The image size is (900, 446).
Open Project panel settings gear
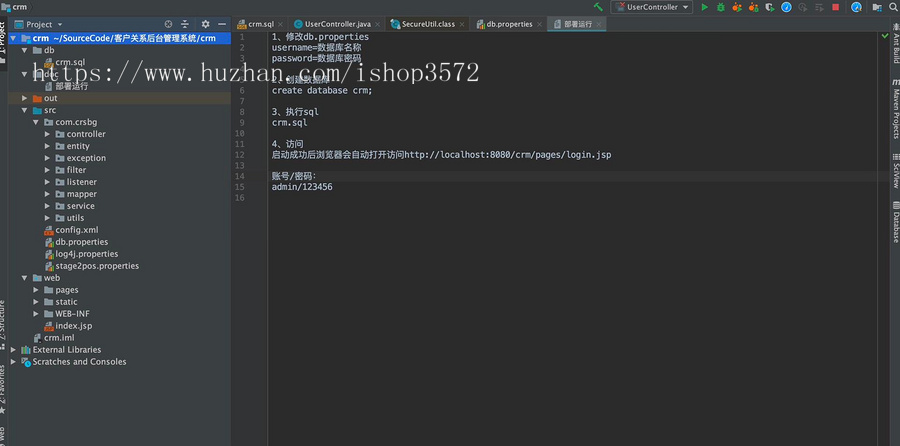tap(205, 24)
